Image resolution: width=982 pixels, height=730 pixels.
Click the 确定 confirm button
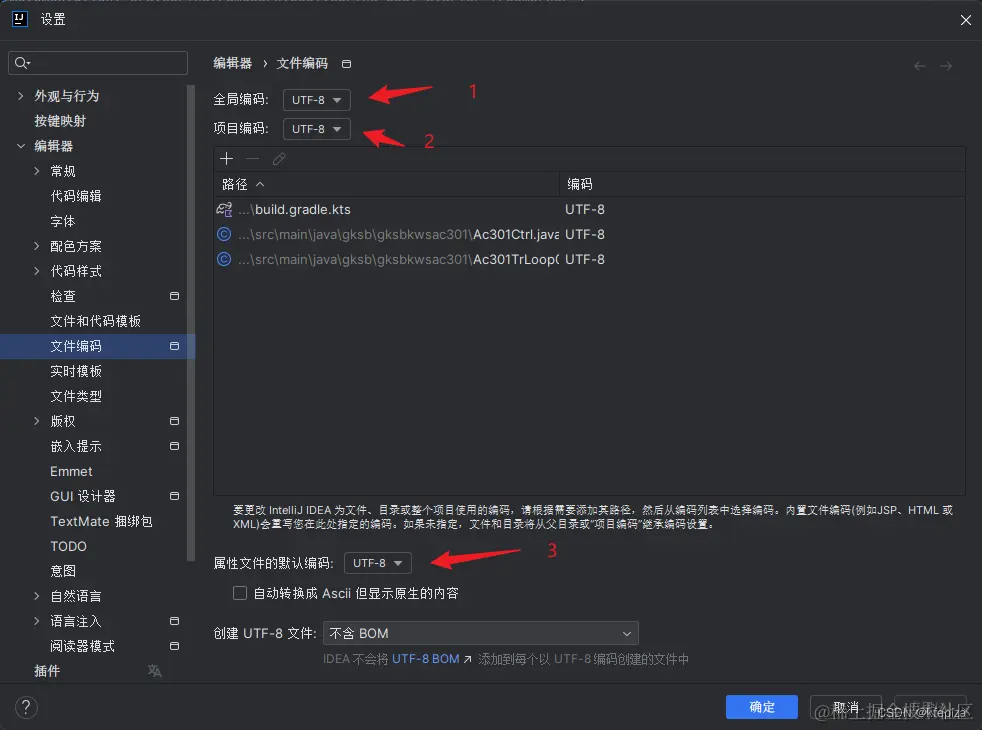click(761, 706)
